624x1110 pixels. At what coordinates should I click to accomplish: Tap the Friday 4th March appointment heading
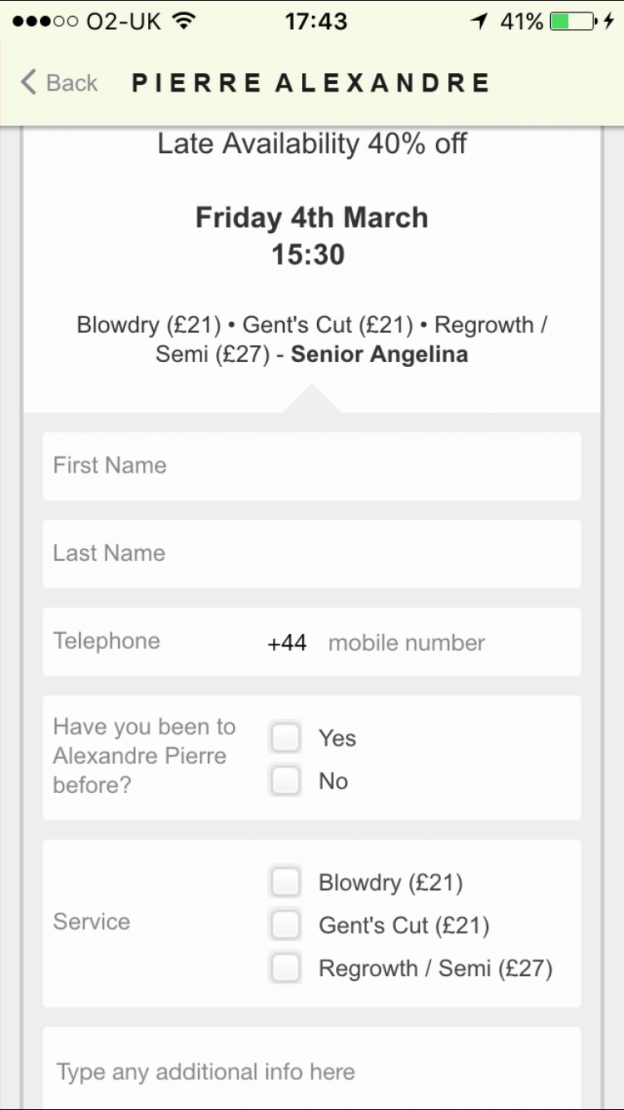pos(312,217)
